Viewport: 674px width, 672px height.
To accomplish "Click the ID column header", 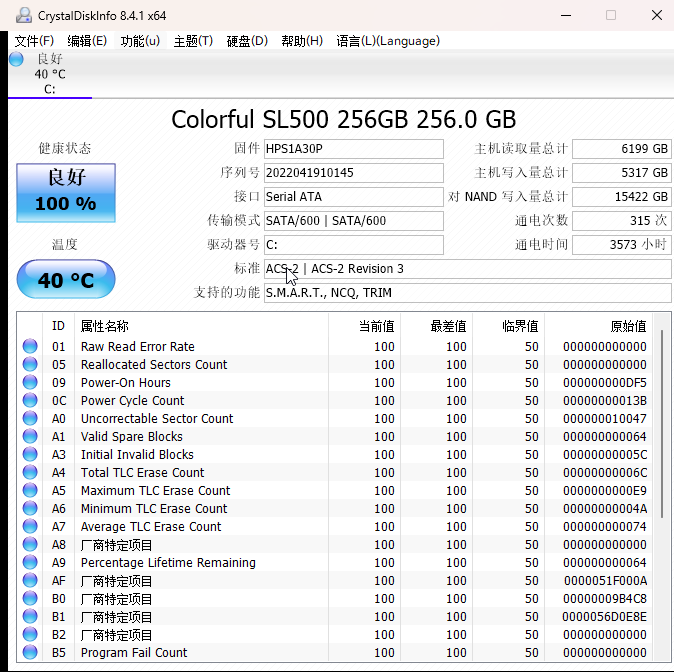I will (58, 326).
